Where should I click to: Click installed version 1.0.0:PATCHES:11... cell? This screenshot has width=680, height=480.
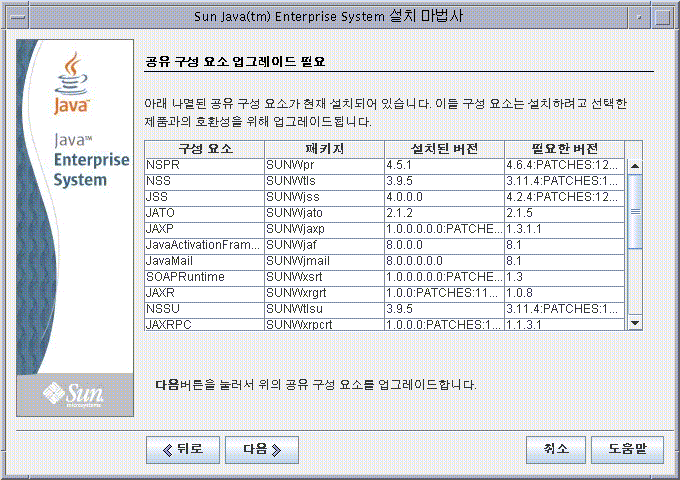445,293
